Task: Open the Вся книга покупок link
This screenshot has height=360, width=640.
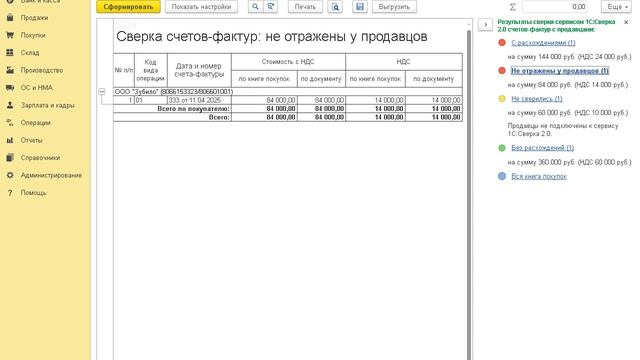Action: point(539,176)
